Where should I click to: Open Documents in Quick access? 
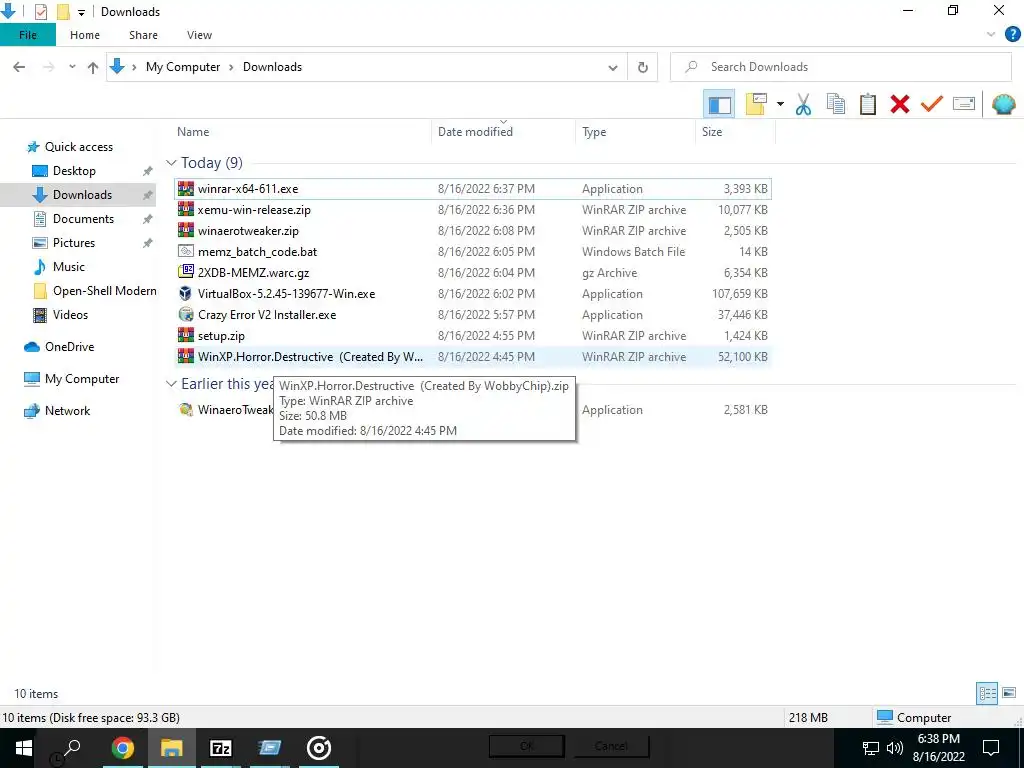point(83,219)
